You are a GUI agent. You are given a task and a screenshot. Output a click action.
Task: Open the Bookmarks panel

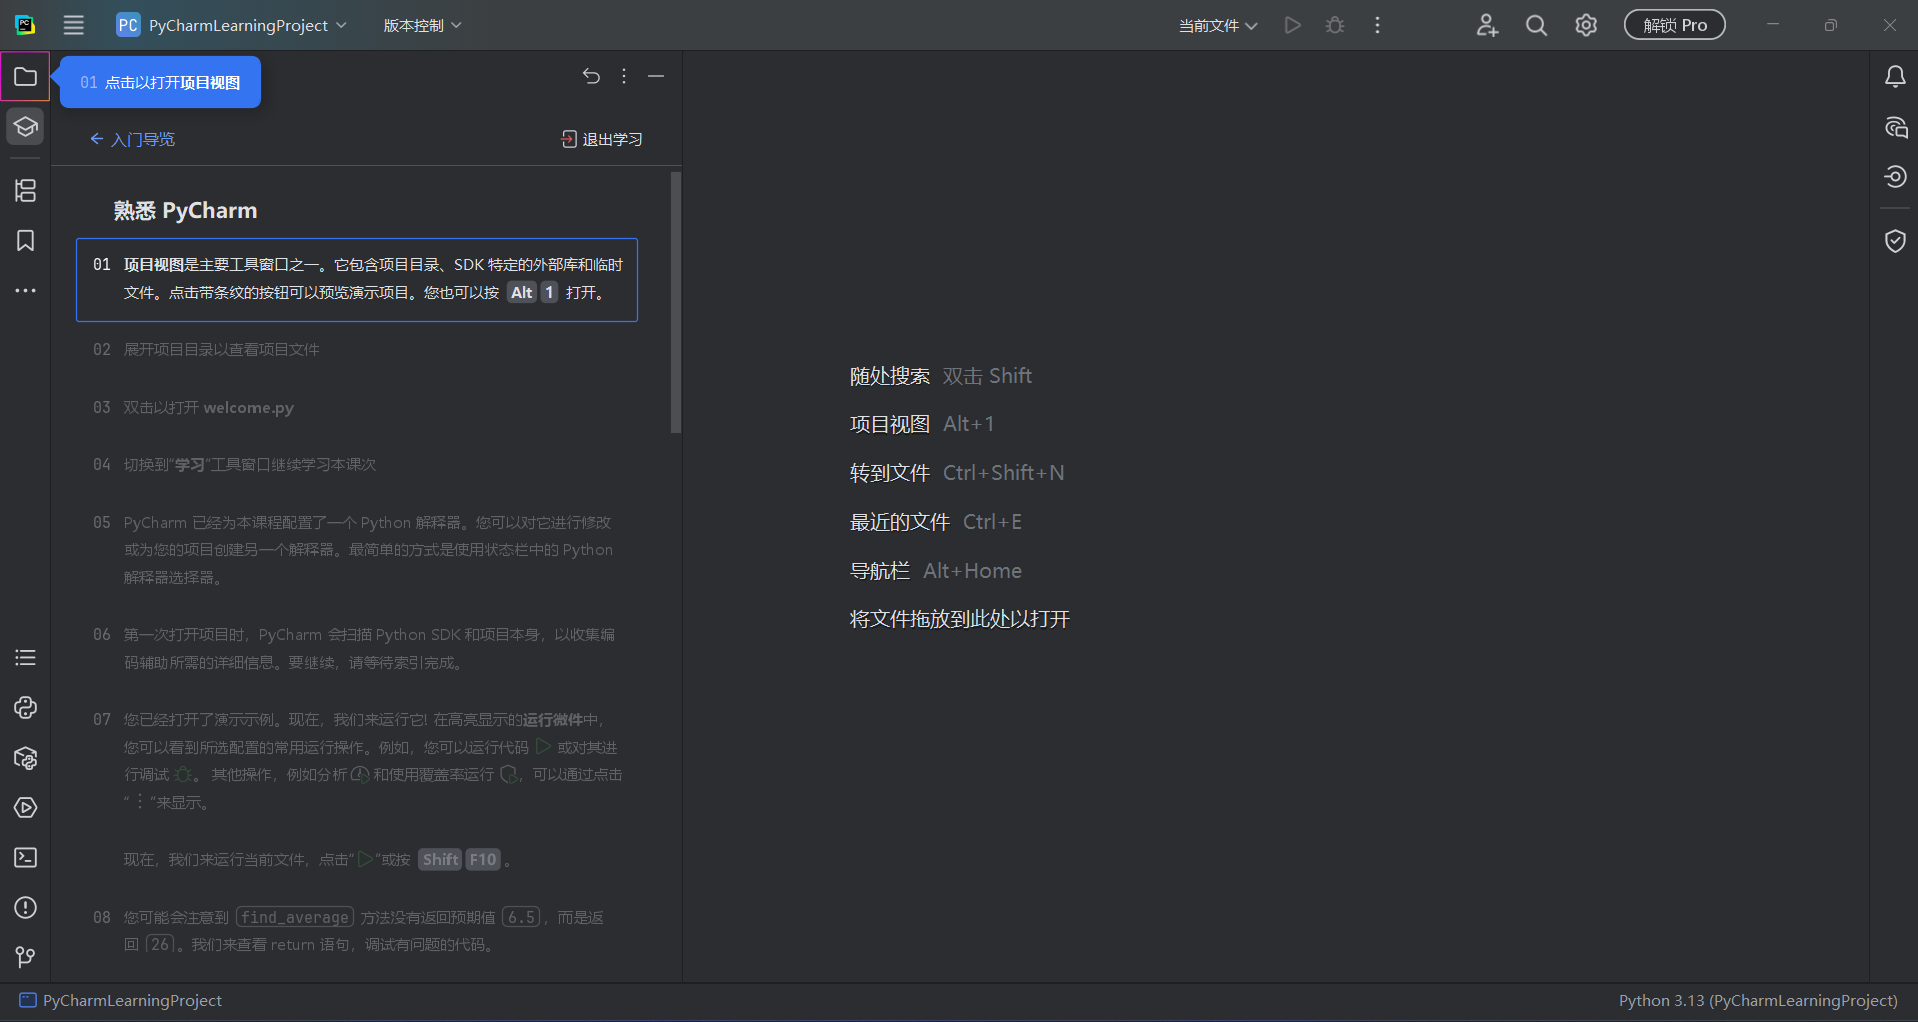(25, 240)
